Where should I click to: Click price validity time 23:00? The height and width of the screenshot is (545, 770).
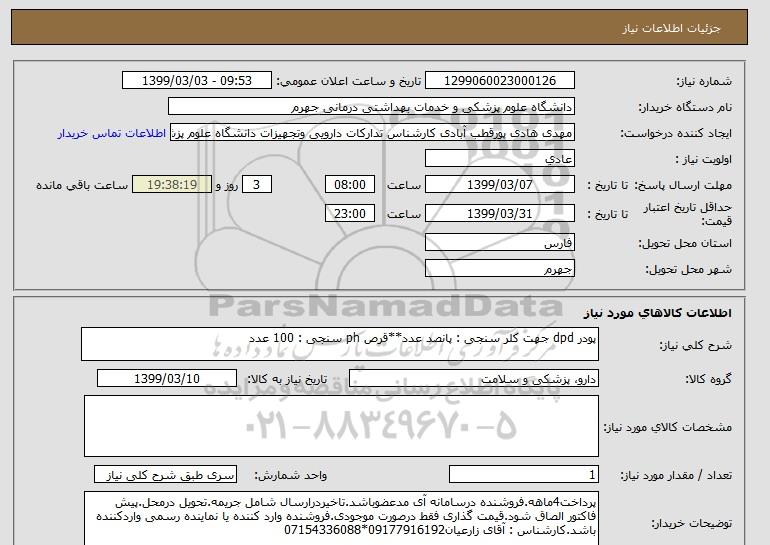pyautogui.click(x=350, y=214)
